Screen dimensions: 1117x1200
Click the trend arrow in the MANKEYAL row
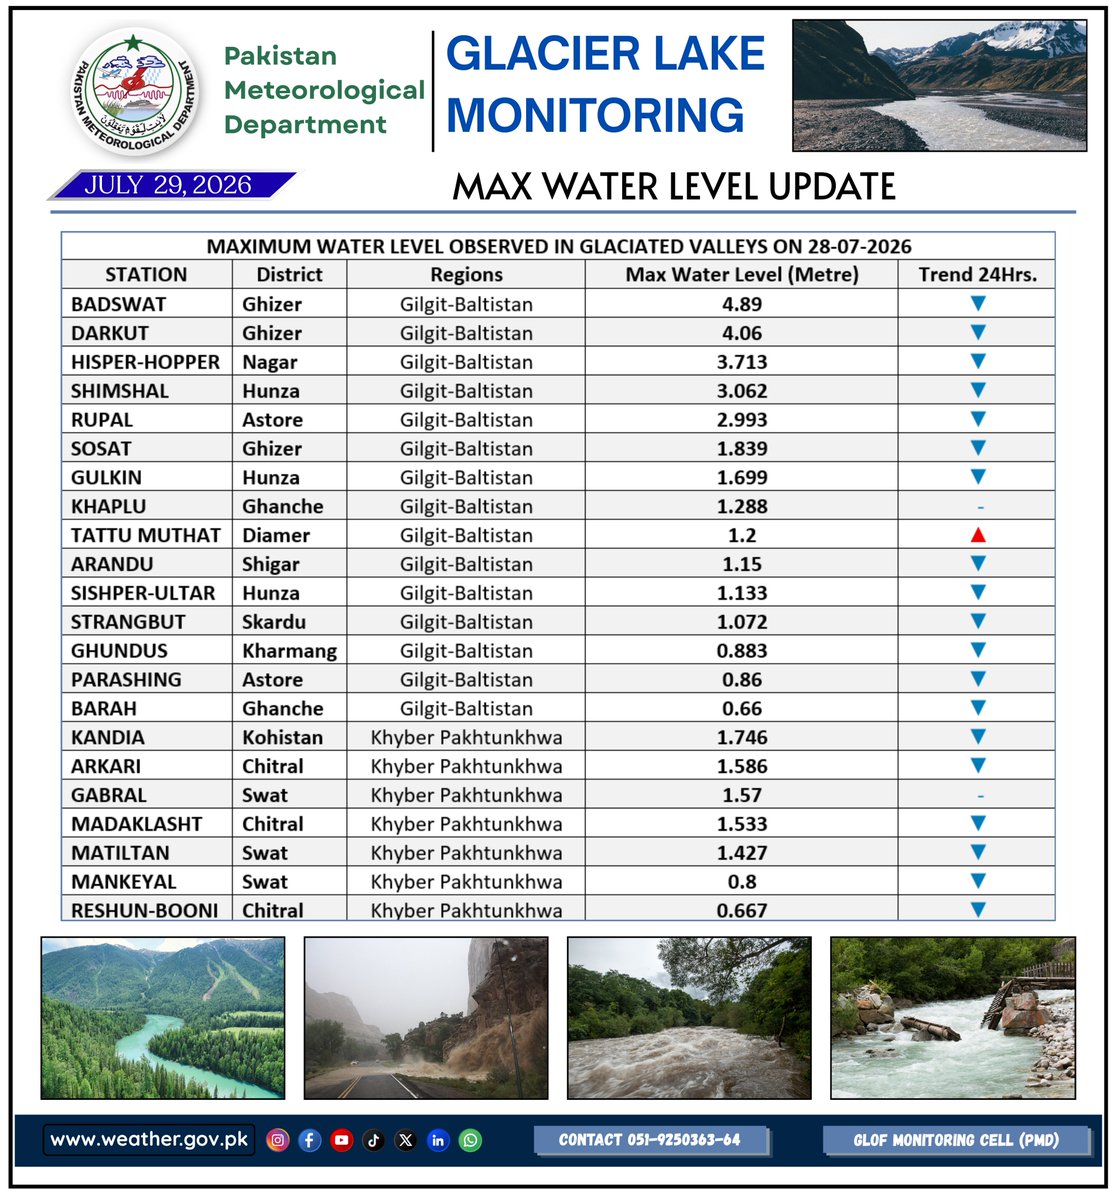(978, 882)
